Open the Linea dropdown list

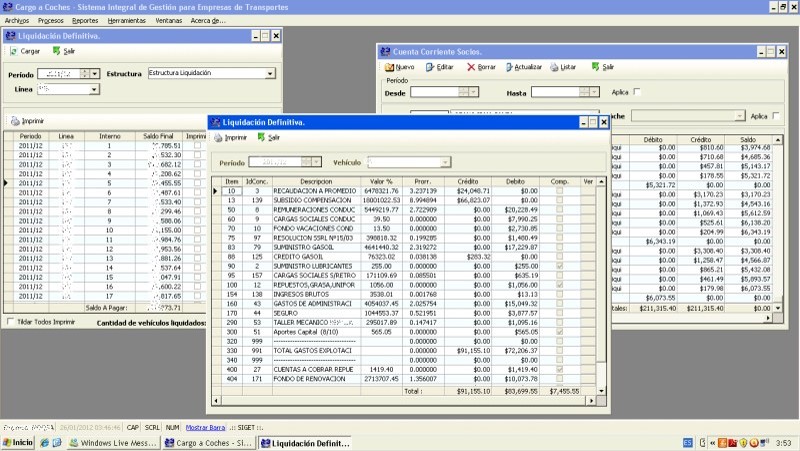[x=95, y=89]
